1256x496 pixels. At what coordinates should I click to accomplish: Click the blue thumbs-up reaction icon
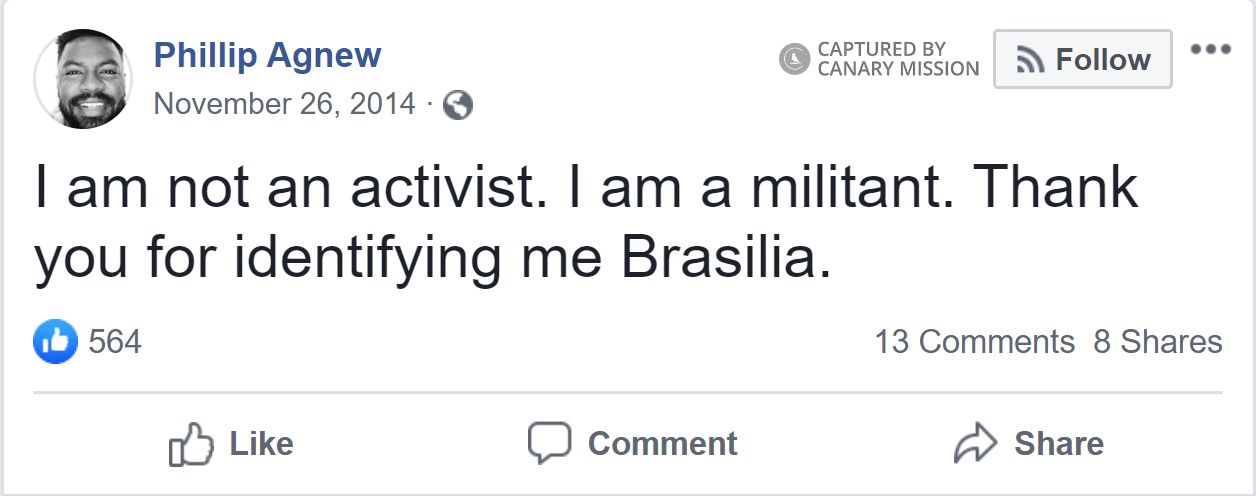56,343
